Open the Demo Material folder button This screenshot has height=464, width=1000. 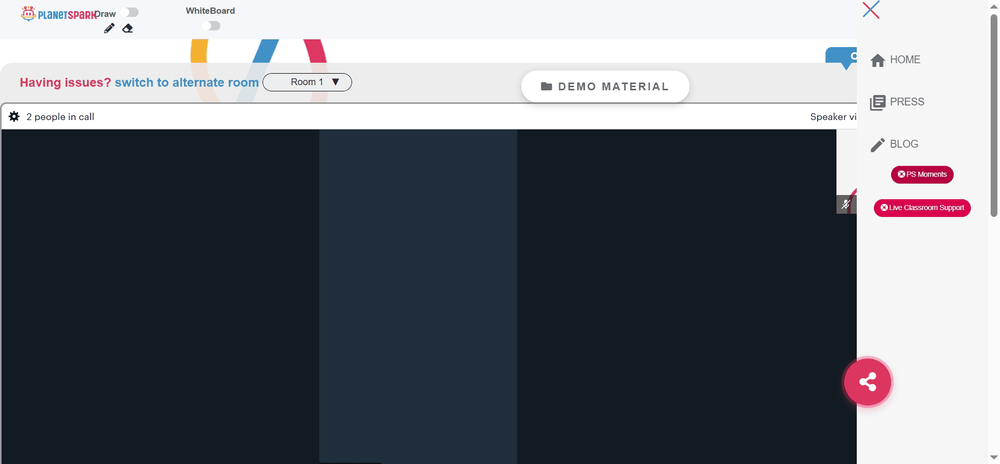click(605, 86)
